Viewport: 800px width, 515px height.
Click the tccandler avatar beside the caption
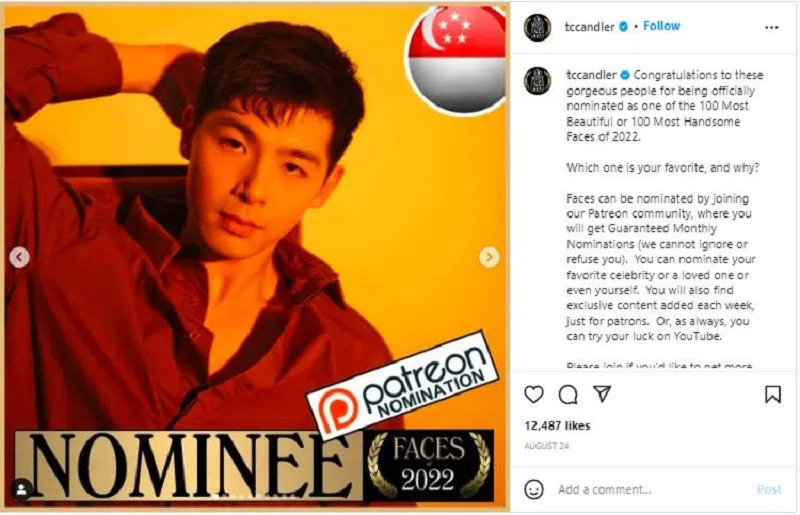tap(538, 81)
